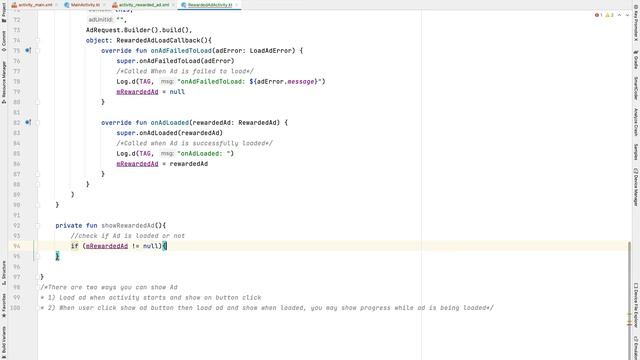
Task: Click 'Called When Ad is failed to load' comment
Action: point(185,71)
